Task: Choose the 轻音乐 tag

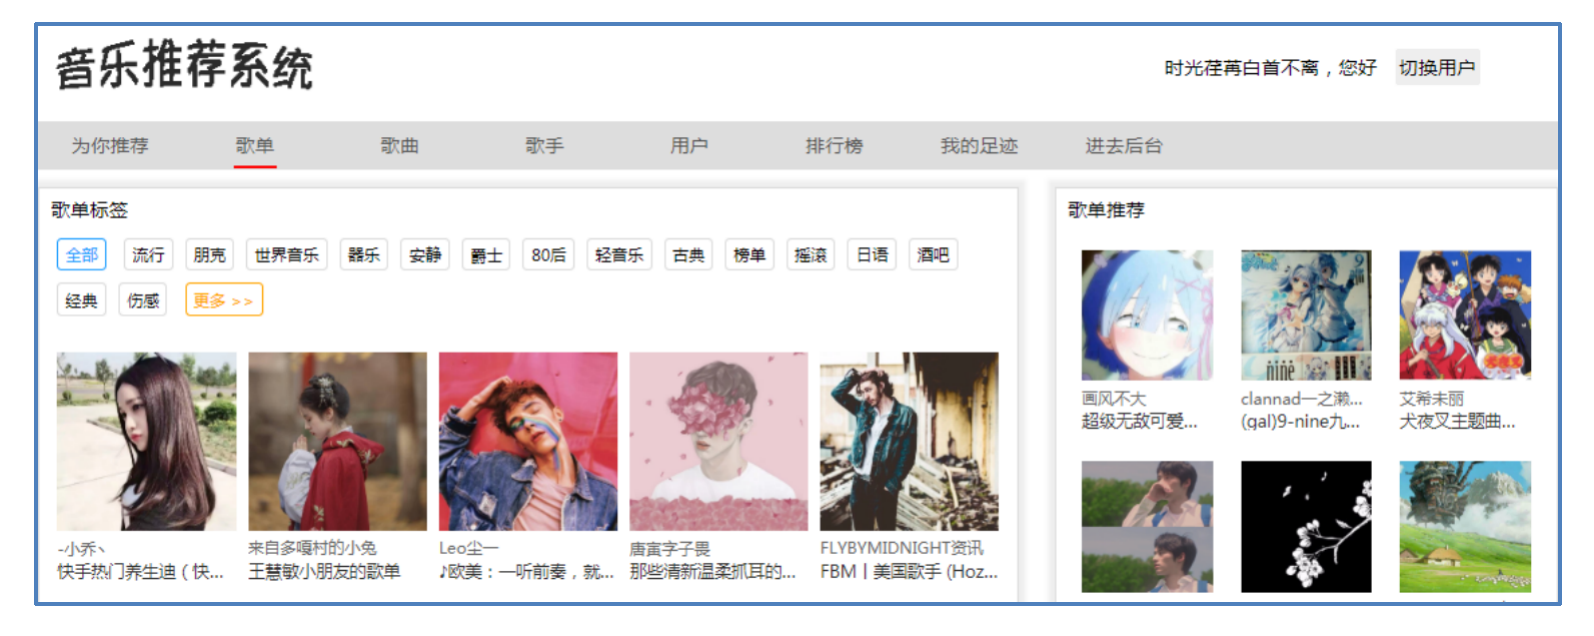Action: 619,255
